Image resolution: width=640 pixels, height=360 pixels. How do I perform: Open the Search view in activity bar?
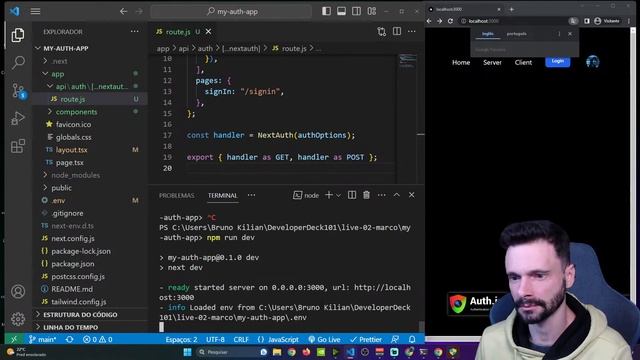(x=18, y=62)
